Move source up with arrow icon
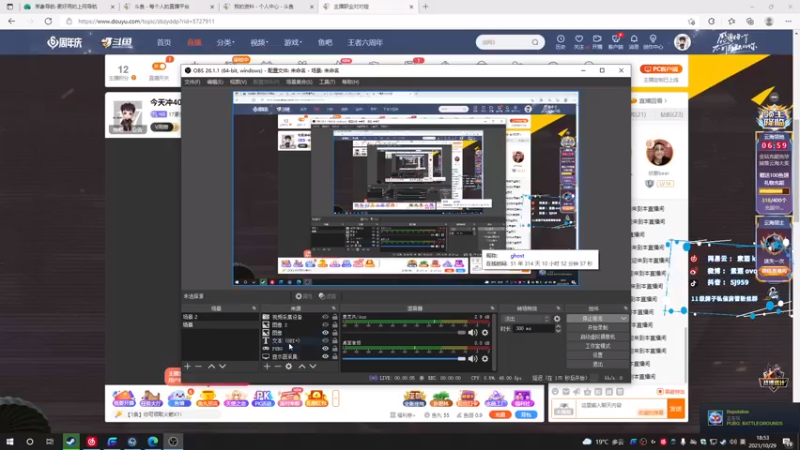 [302, 366]
